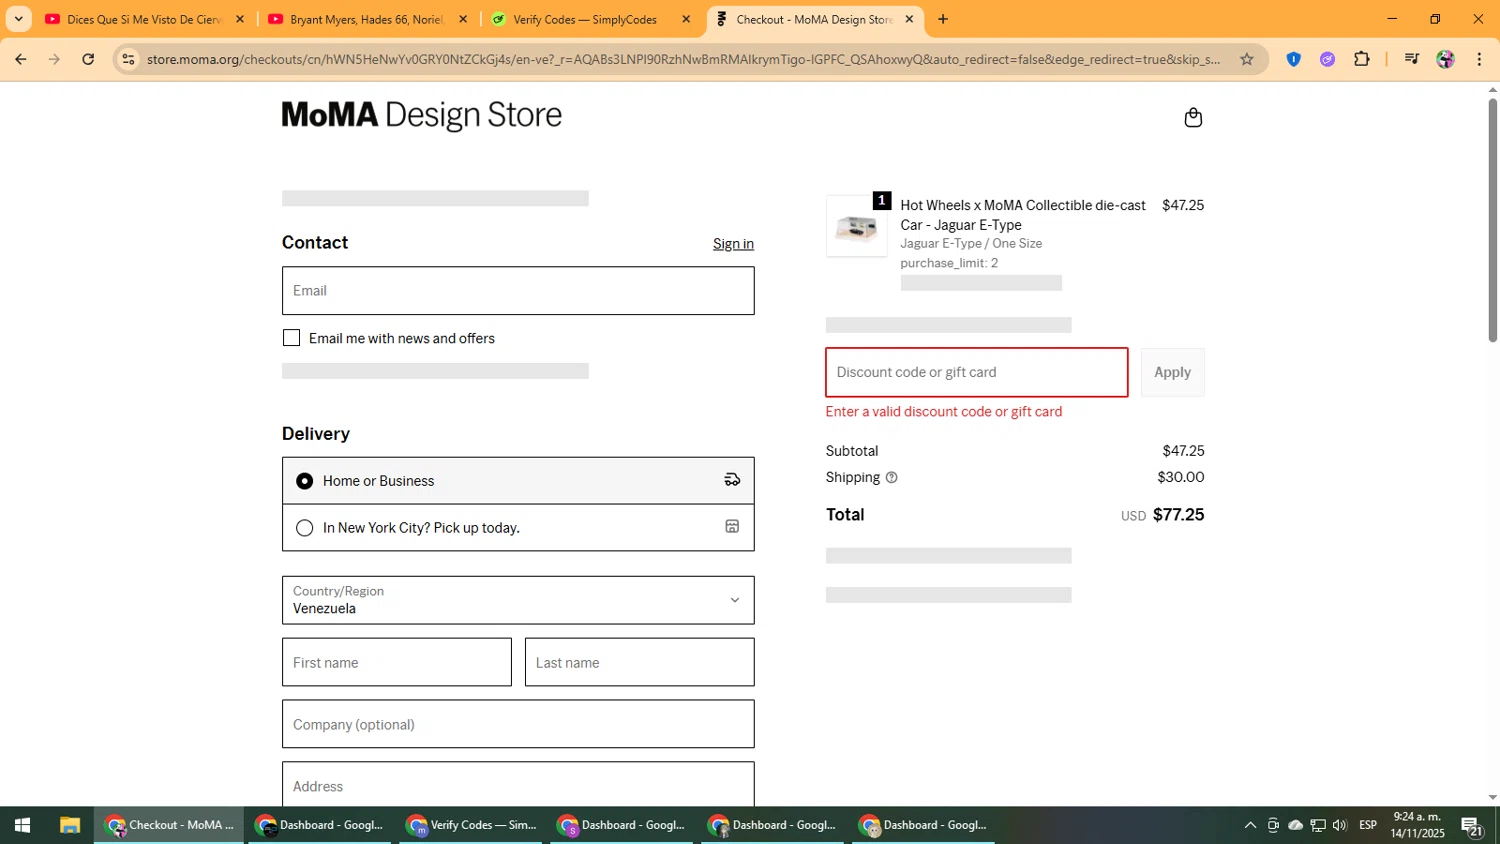The height and width of the screenshot is (844, 1500).
Task: Open the shopping bag cart icon
Action: [x=1193, y=118]
